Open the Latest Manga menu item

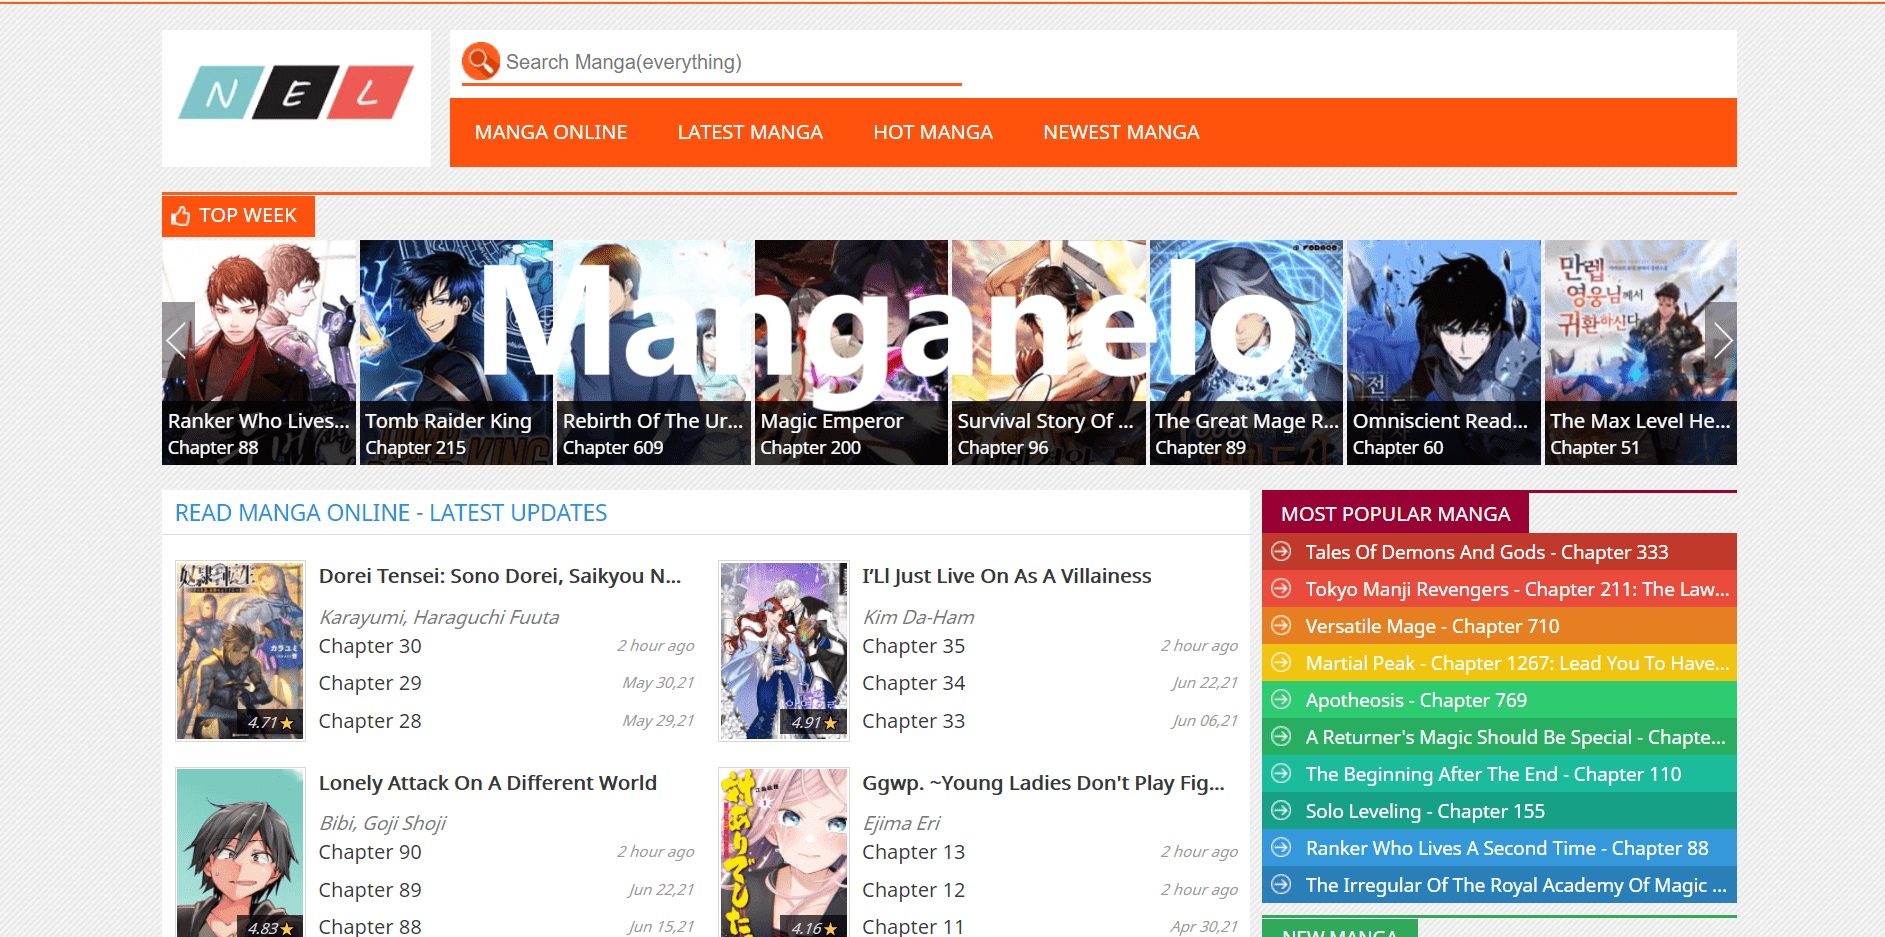pos(750,132)
